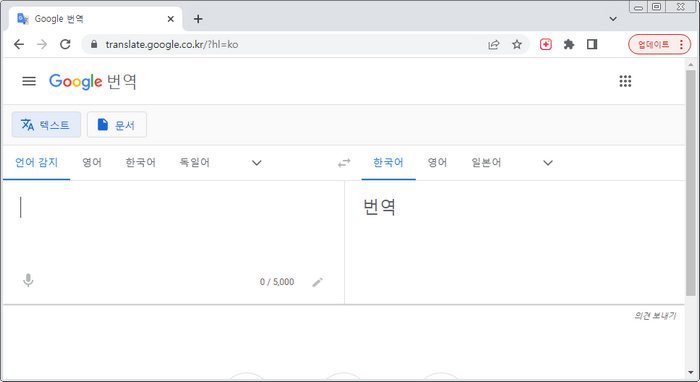Select the 텍스트 translation mode
The width and height of the screenshot is (700, 382).
[46, 125]
